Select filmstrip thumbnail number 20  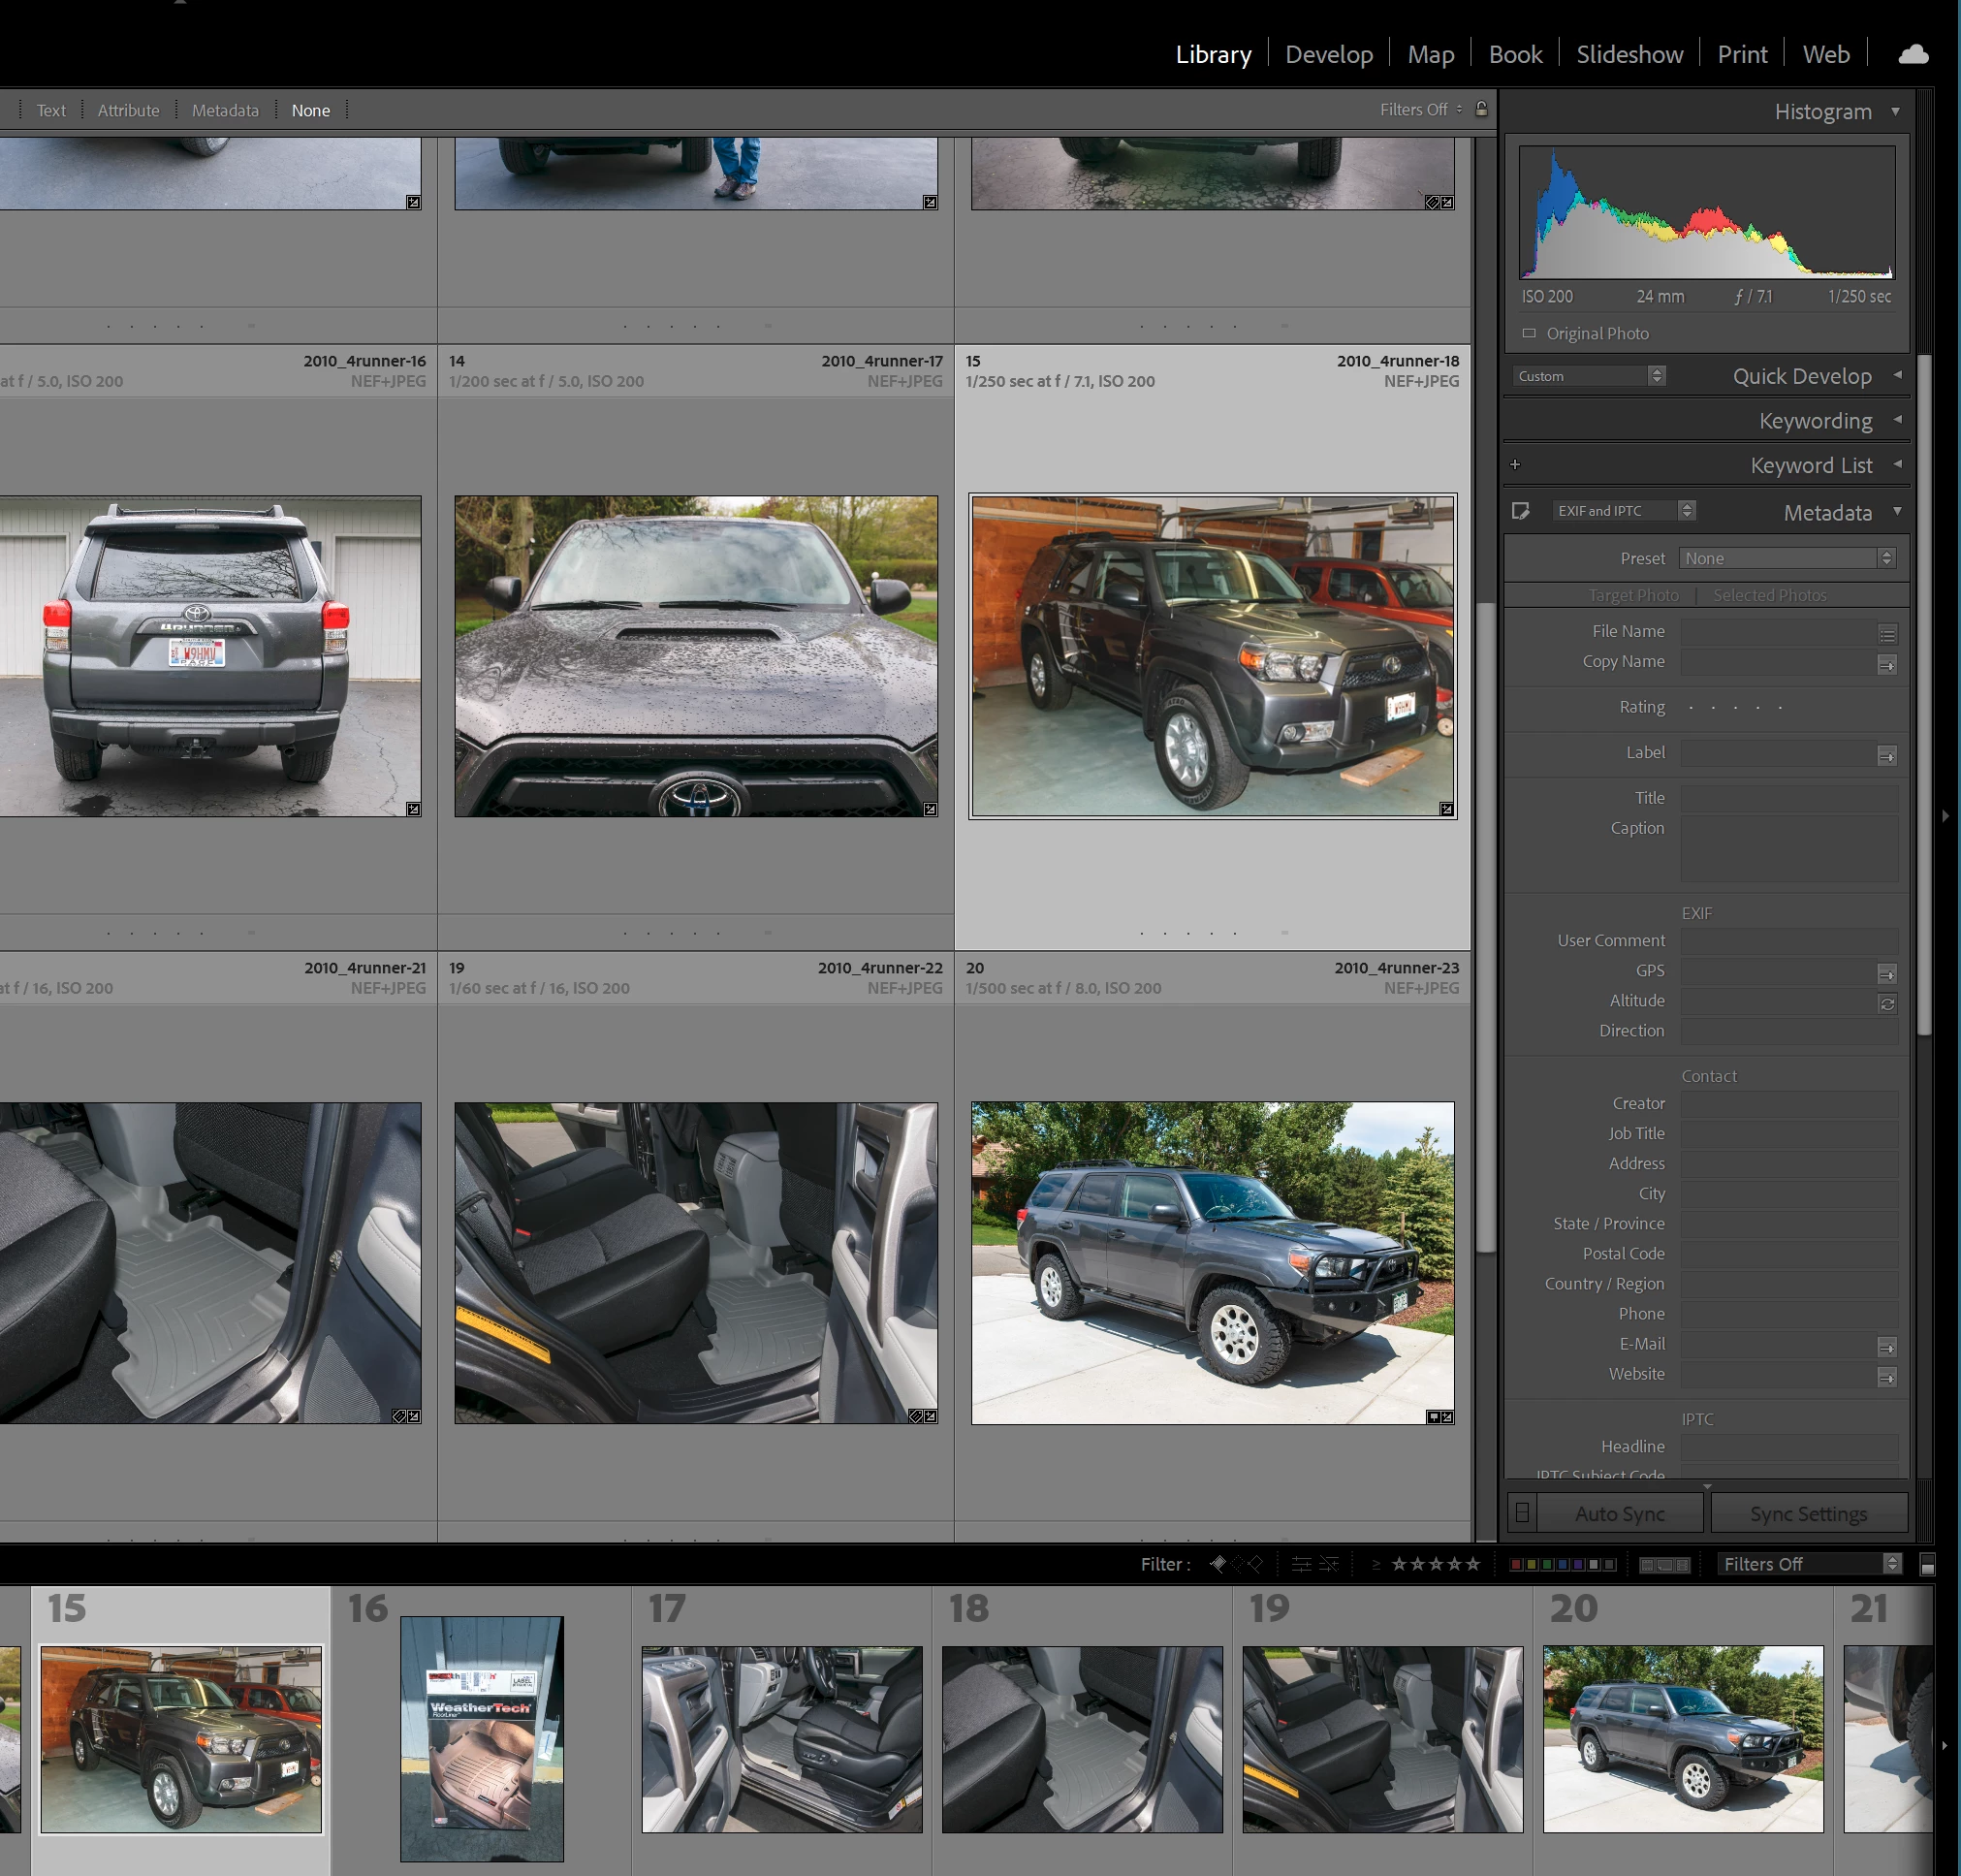[x=1682, y=1738]
